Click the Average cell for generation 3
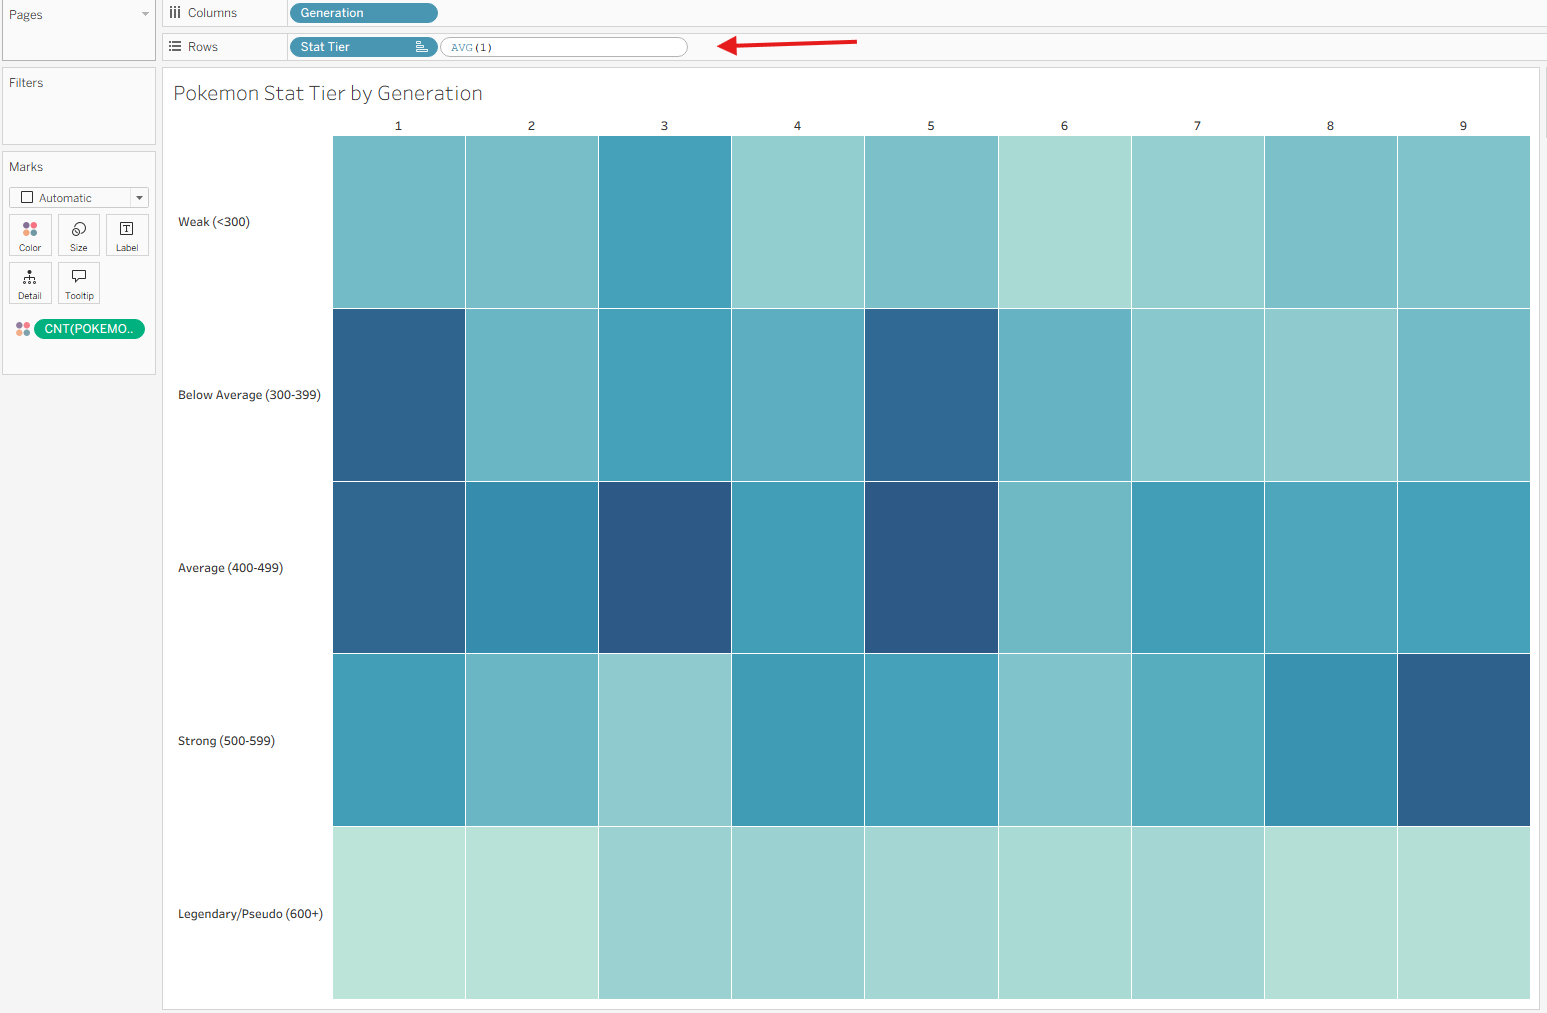Image resolution: width=1547 pixels, height=1013 pixels. point(665,568)
